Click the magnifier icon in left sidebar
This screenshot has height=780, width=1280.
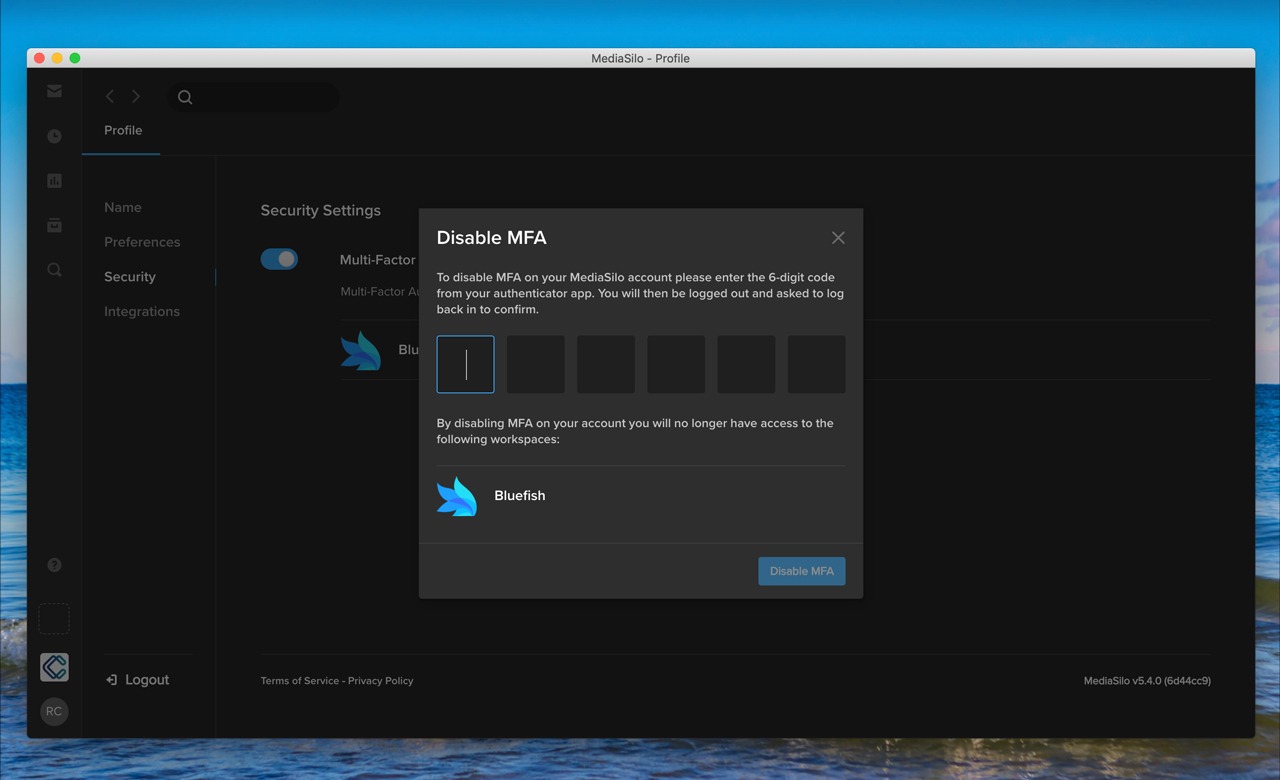(x=54, y=270)
